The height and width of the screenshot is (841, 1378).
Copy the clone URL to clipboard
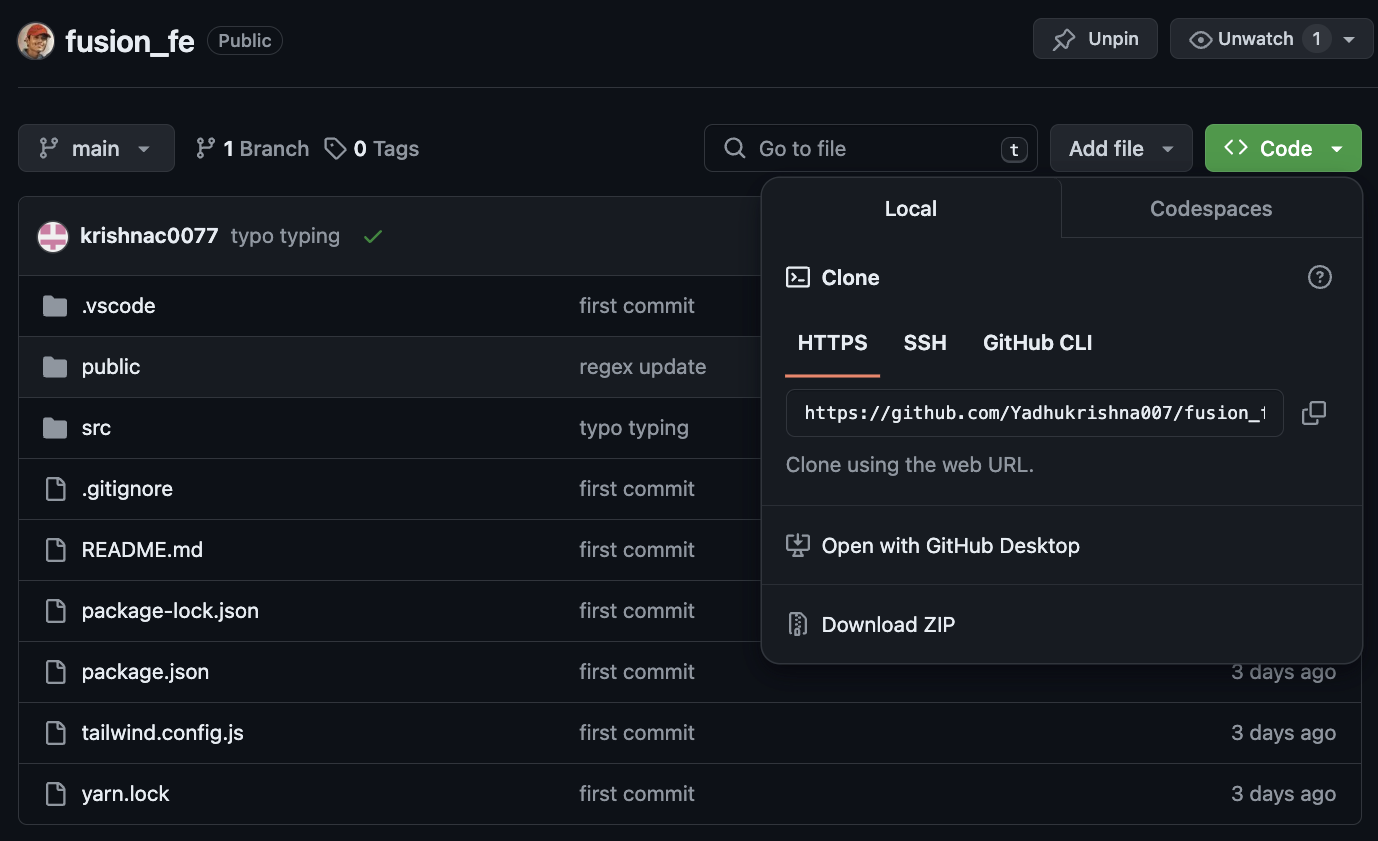coord(1314,413)
